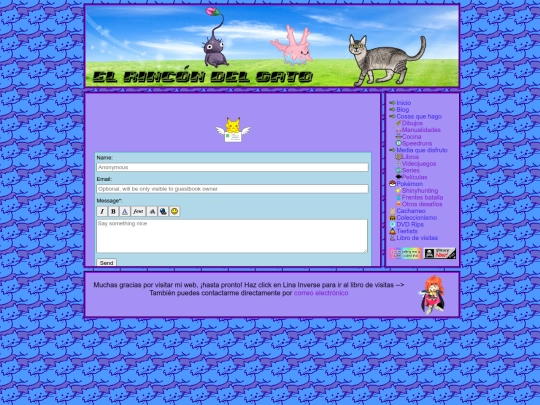Open the Blog page link

tap(403, 110)
